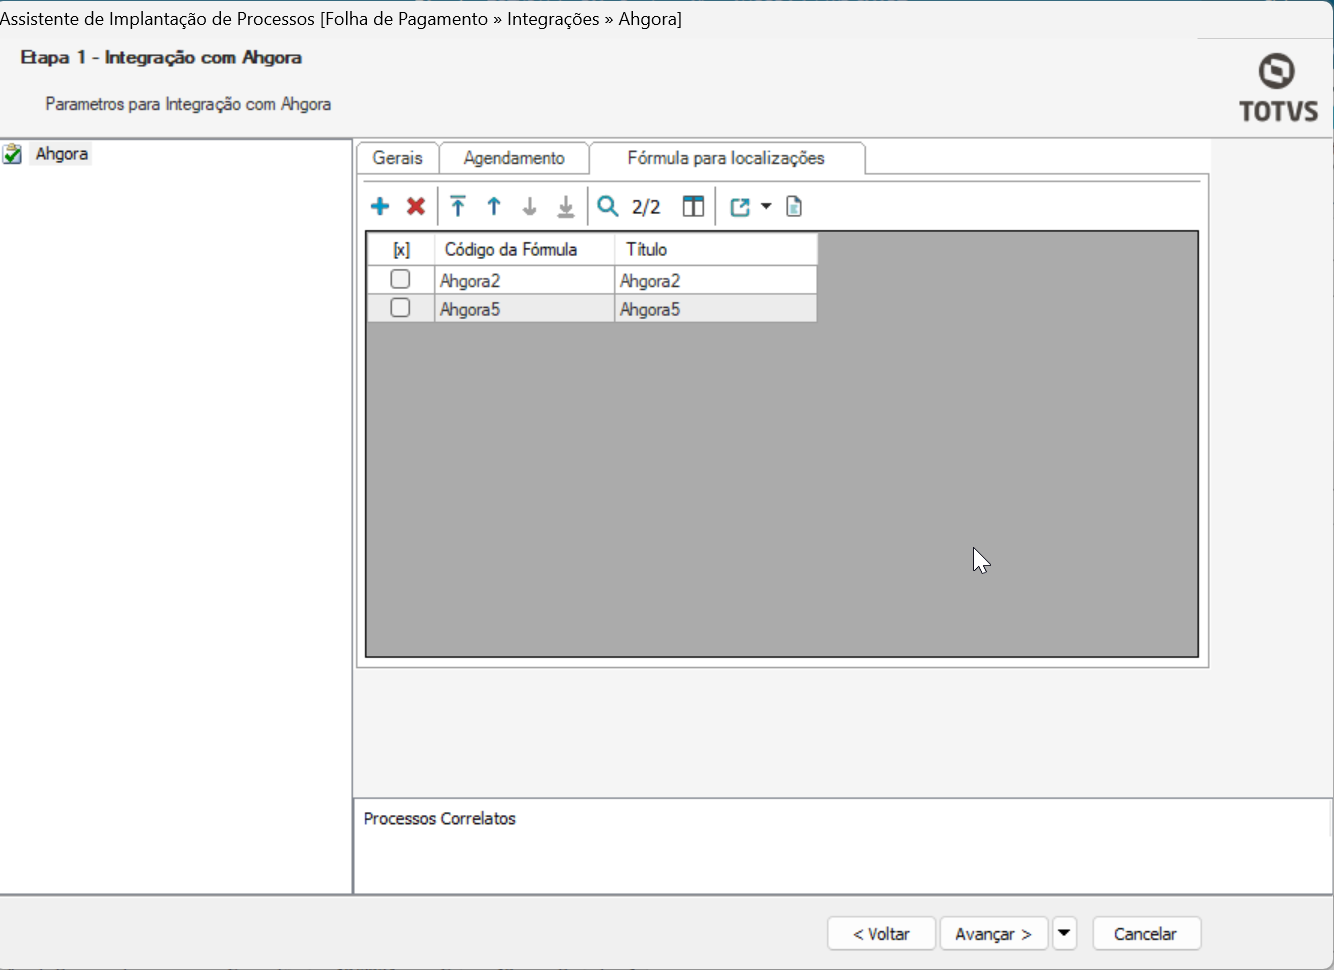
Task: Click the 2/2 record counter in toolbar
Action: [646, 207]
